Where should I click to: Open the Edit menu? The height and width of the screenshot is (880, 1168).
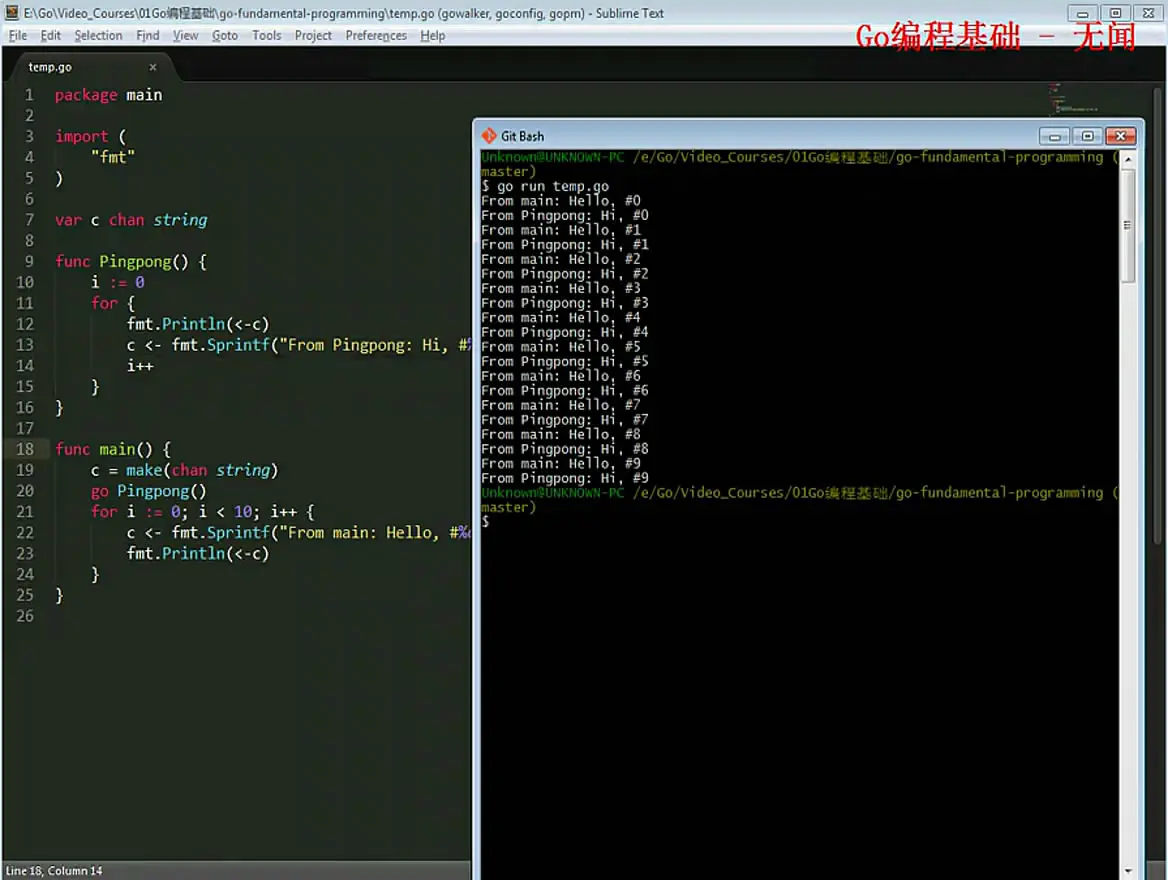(51, 36)
